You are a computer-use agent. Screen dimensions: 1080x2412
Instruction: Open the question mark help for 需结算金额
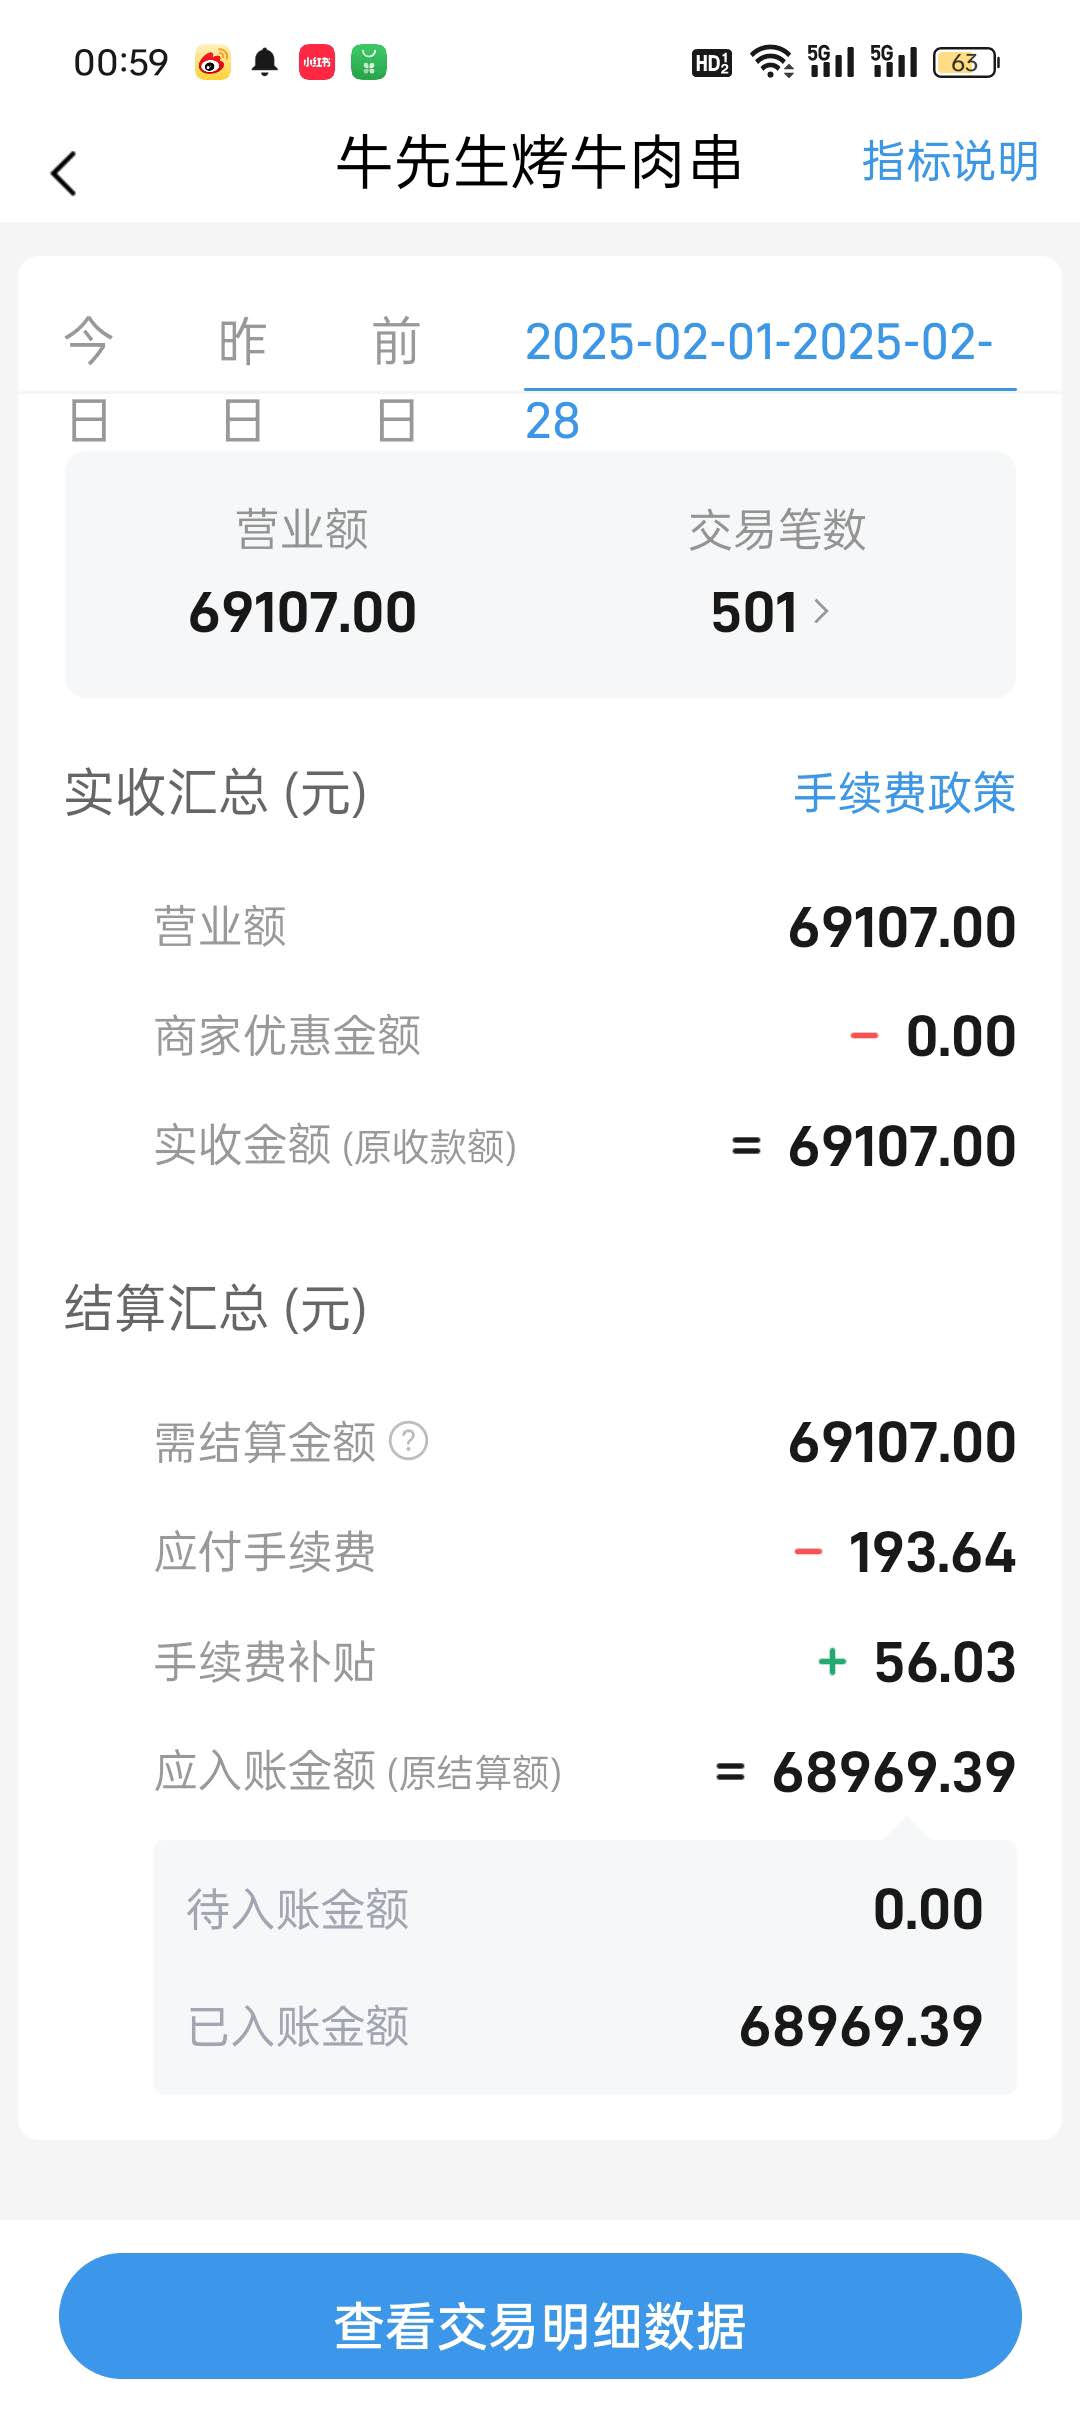point(408,1441)
